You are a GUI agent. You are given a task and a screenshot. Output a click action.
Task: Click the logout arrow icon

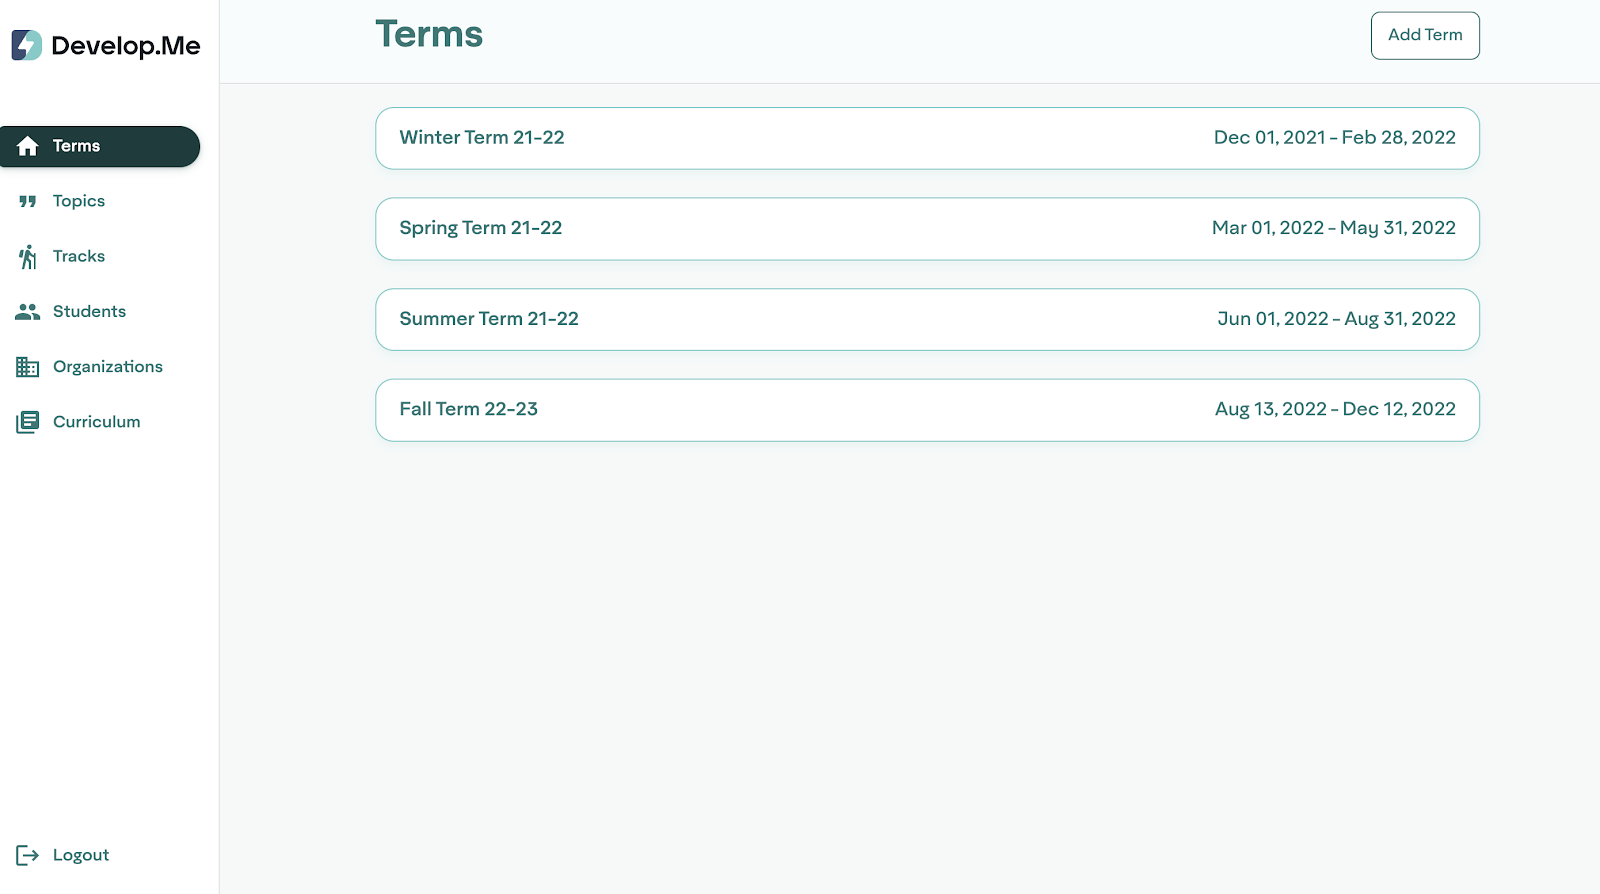click(28, 855)
